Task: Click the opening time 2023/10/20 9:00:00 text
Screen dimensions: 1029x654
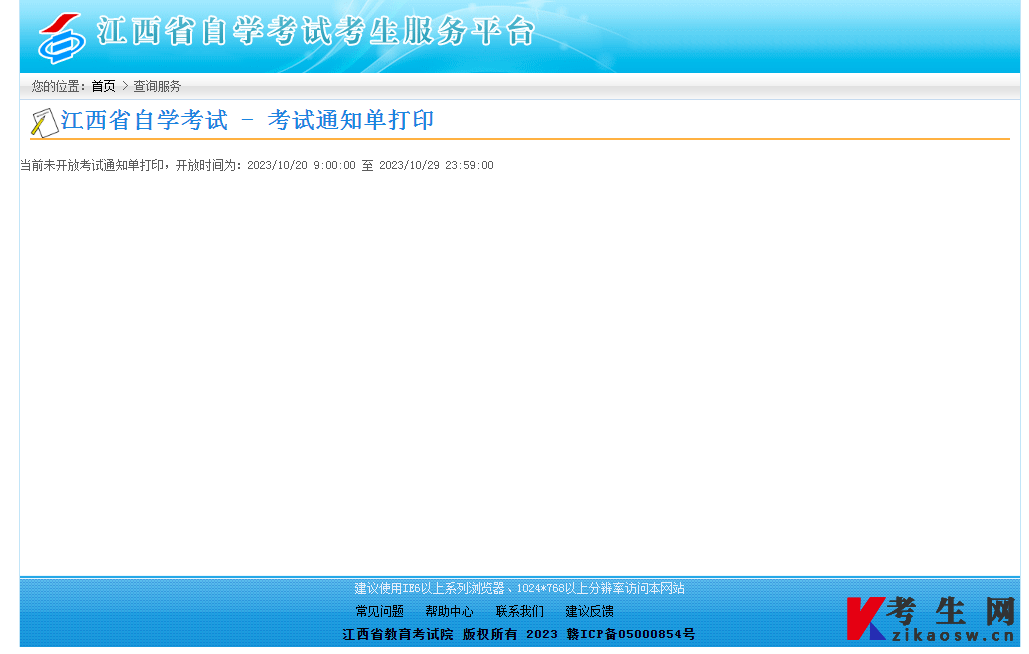Action: (x=293, y=165)
